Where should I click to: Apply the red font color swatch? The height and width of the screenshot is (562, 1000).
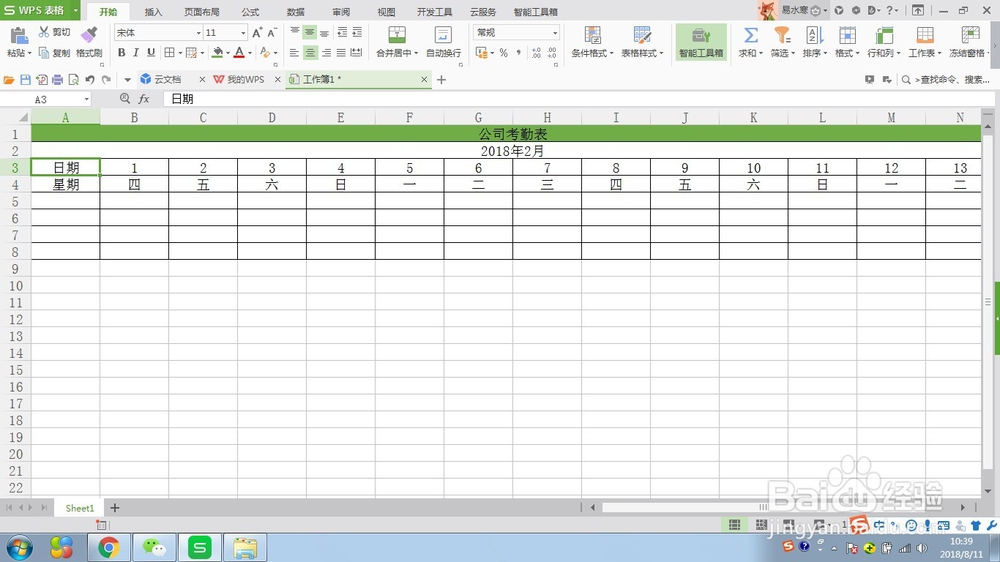(x=239, y=53)
